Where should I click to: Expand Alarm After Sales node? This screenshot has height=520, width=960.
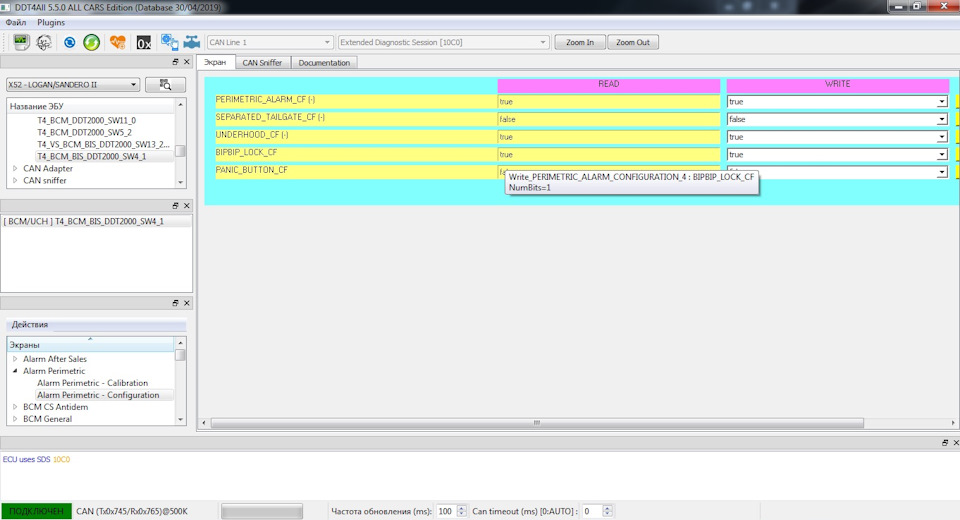tap(15, 359)
